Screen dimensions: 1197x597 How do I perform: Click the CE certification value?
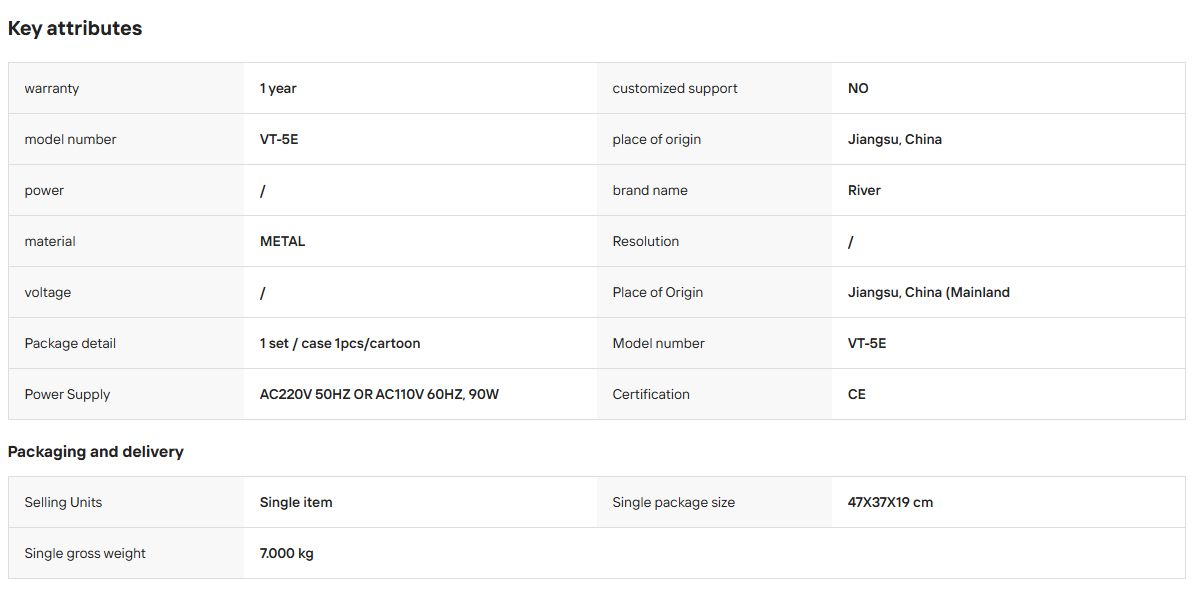pyautogui.click(x=857, y=395)
